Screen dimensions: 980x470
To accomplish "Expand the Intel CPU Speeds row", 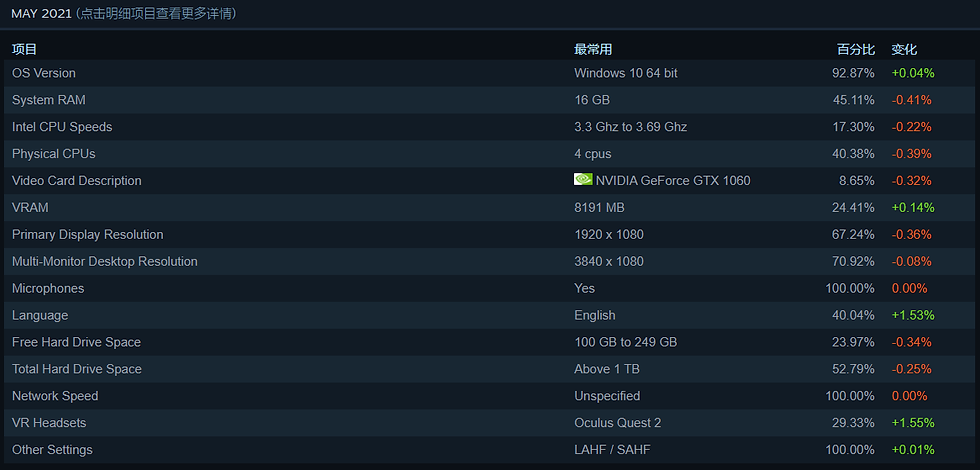I will coord(490,127).
